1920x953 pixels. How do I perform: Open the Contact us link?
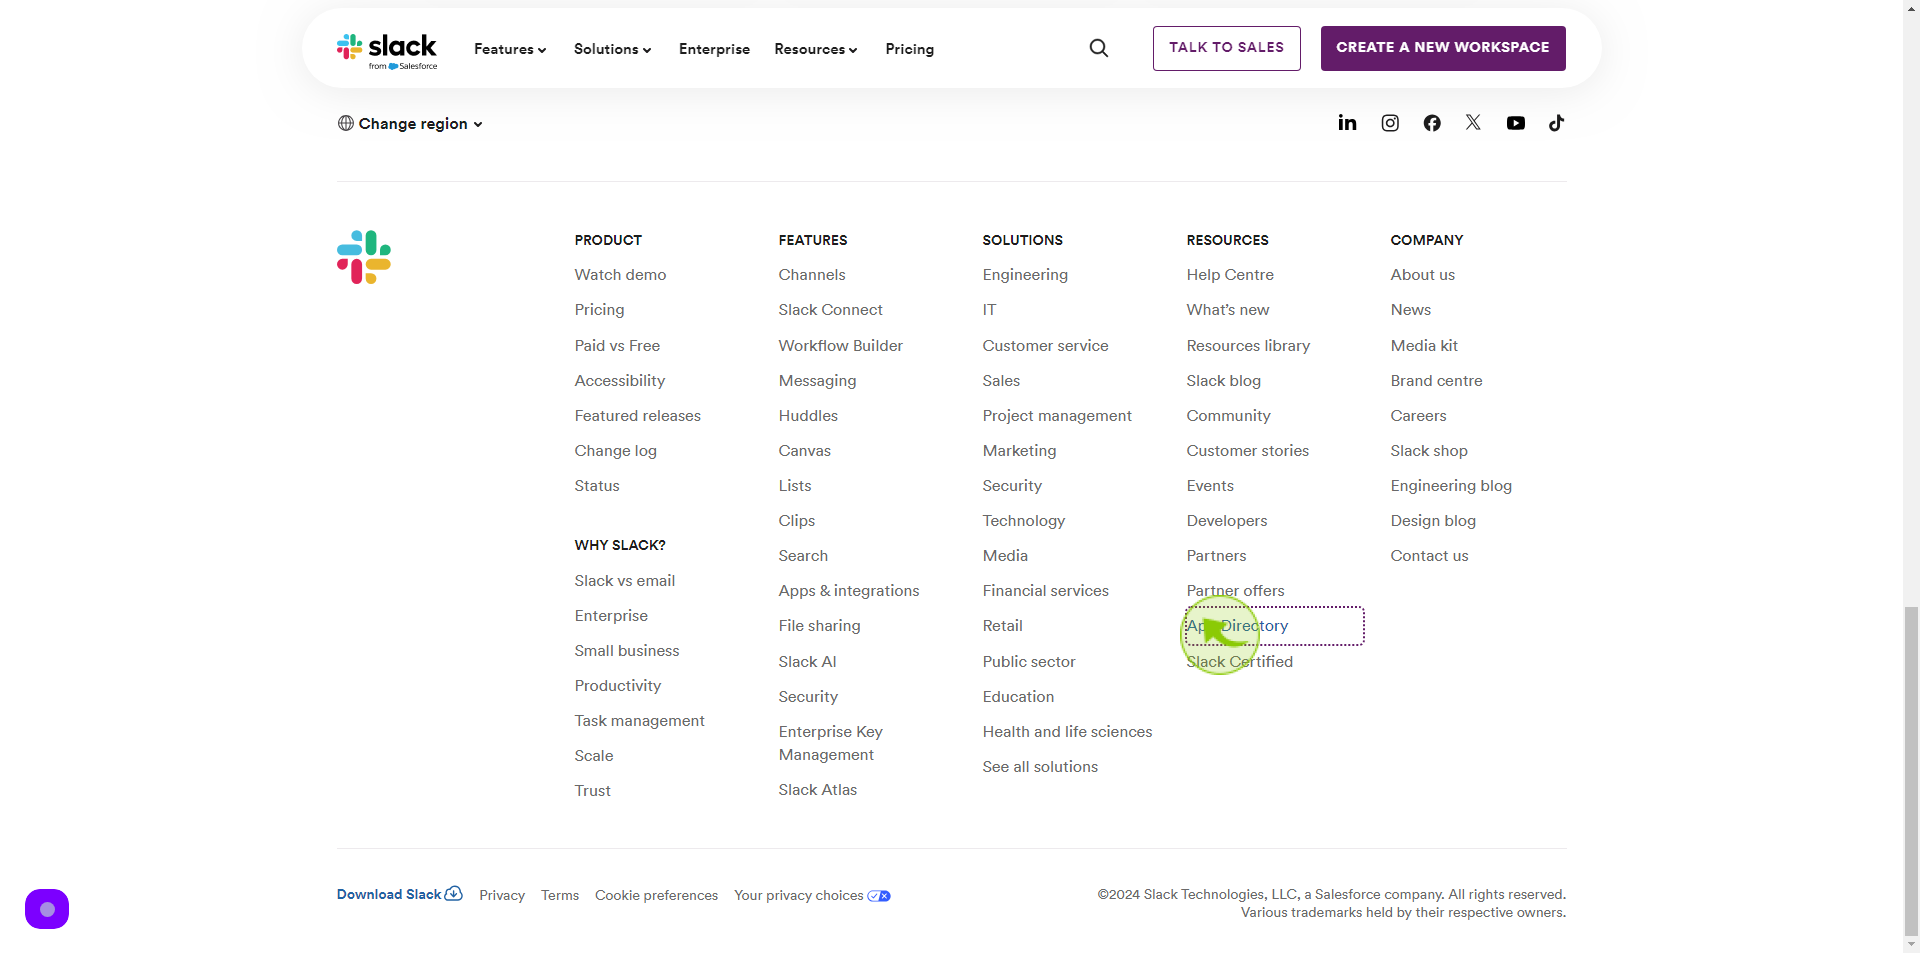click(x=1430, y=556)
